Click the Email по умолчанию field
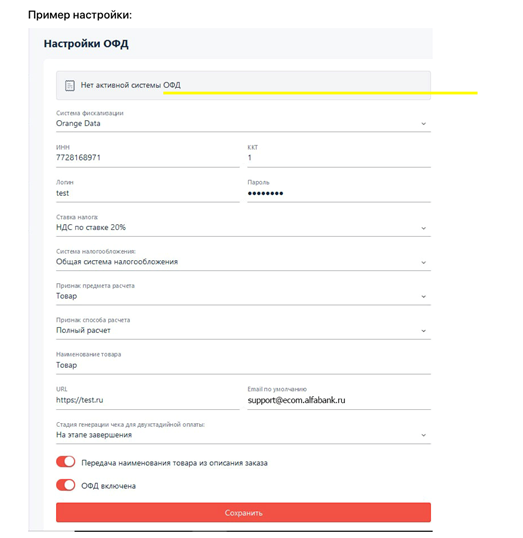Image resolution: width=523 pixels, height=538 pixels. tap(339, 398)
